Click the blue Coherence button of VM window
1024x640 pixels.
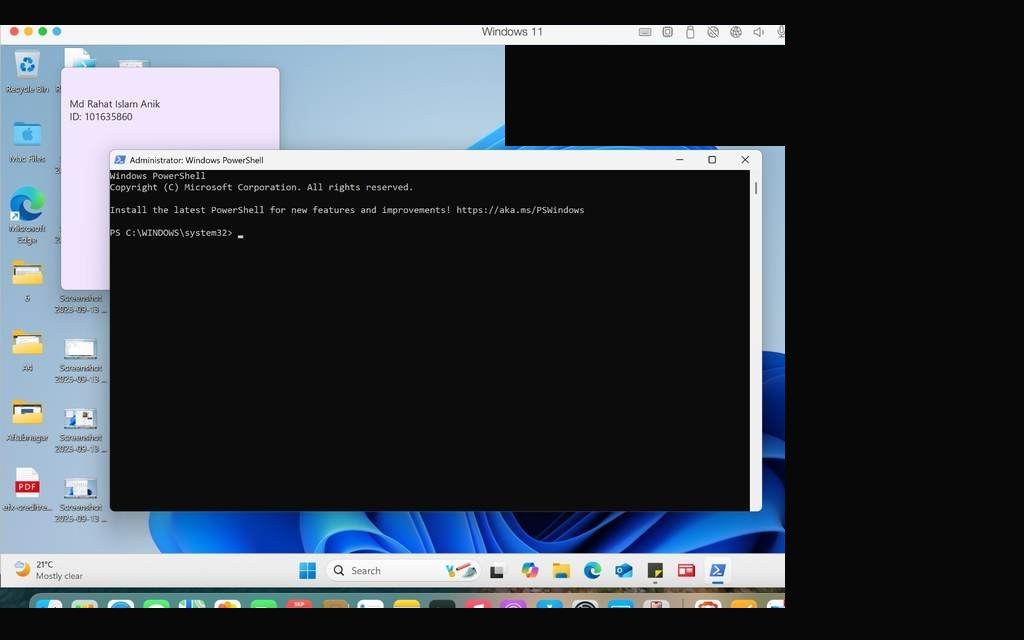click(57, 31)
